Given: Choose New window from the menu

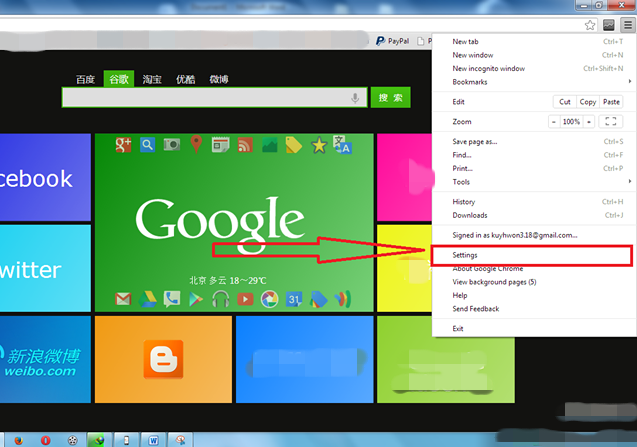Looking at the screenshot, I should 534,55.
